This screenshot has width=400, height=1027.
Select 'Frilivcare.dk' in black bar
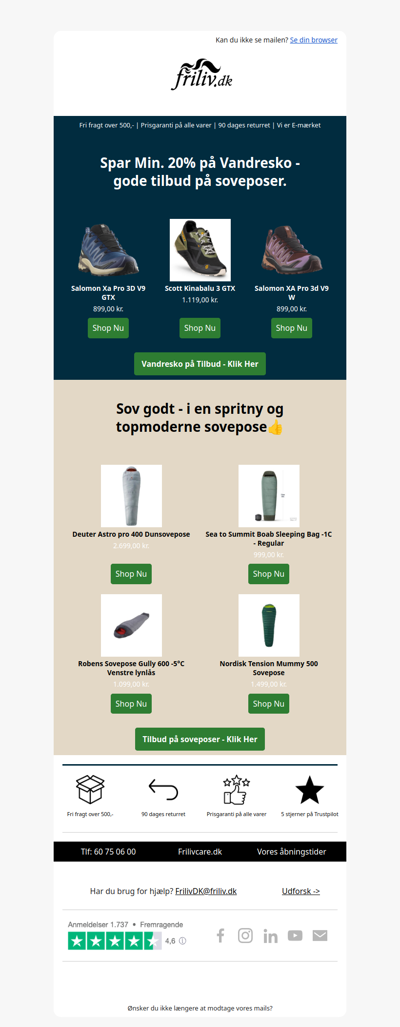200,851
